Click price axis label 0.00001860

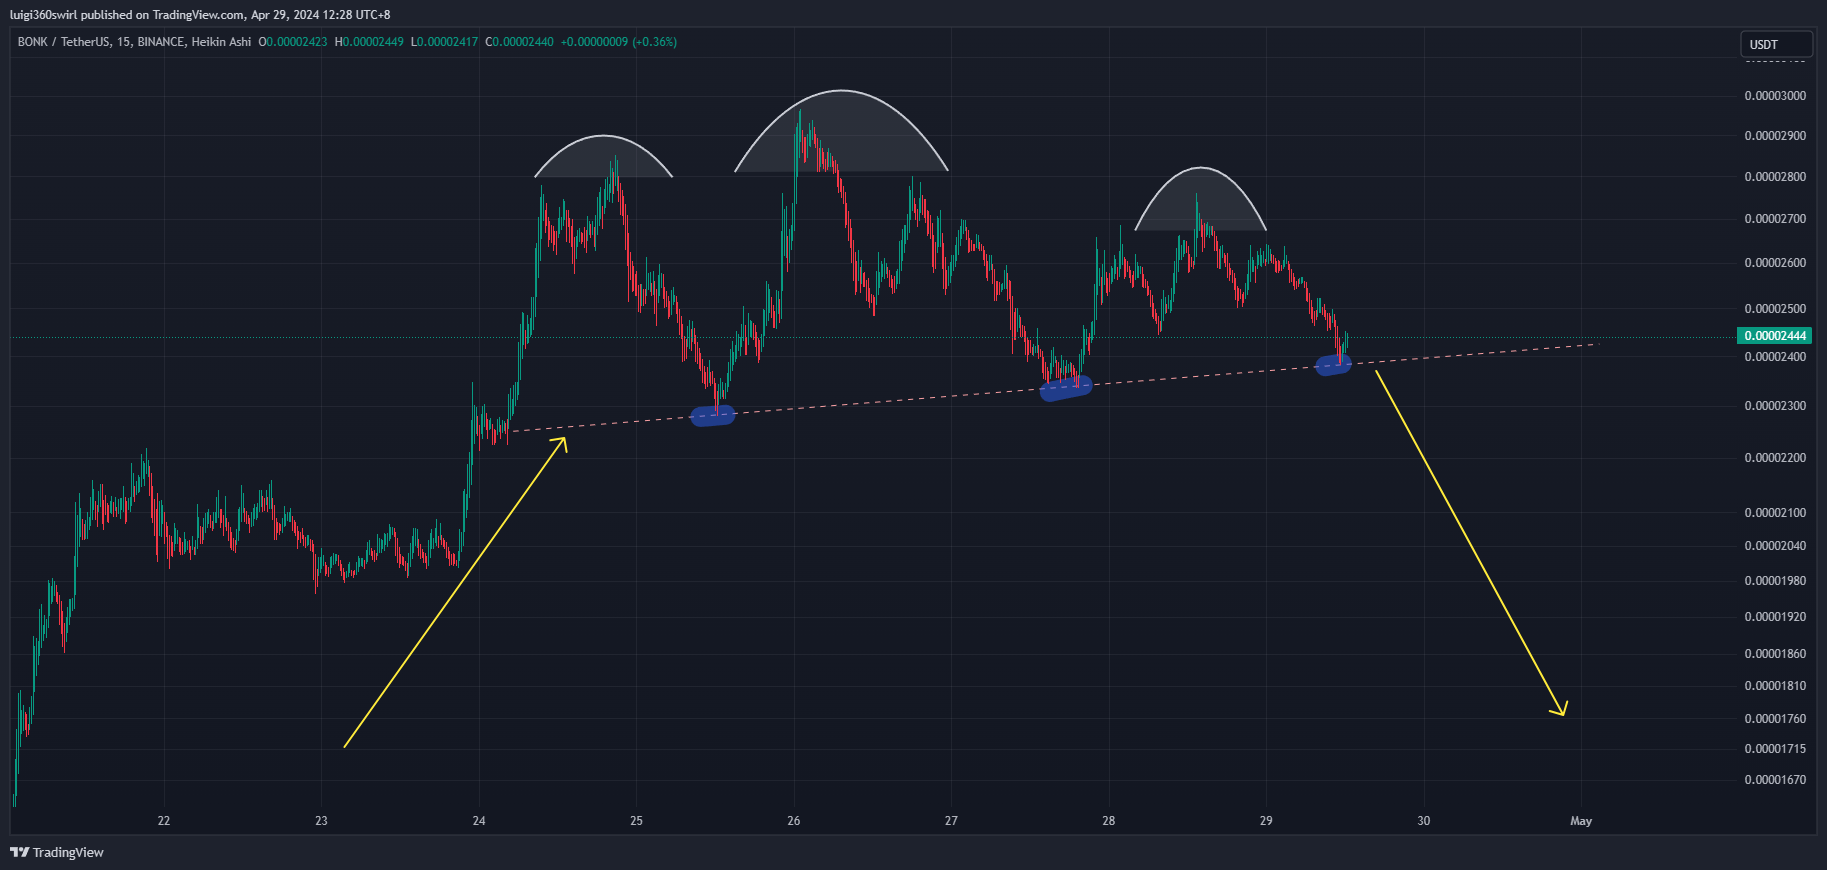[x=1775, y=654]
